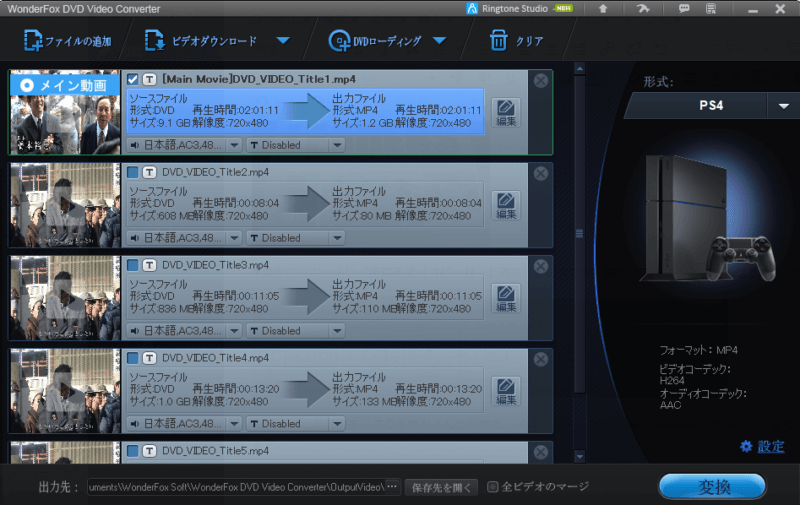Expand the DVD loading dropdown arrow
The width and height of the screenshot is (800, 505).
click(x=439, y=40)
